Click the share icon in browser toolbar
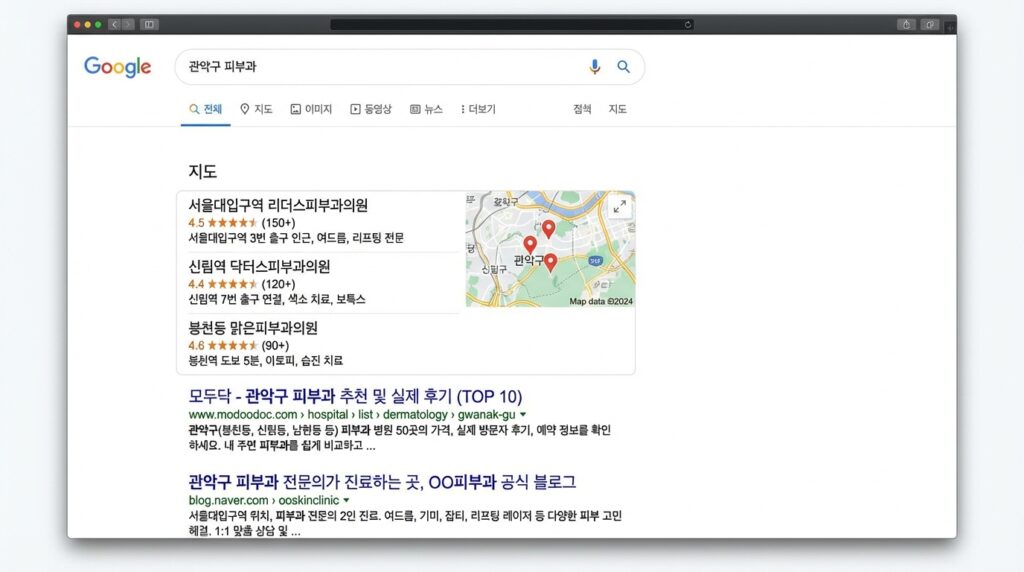Screen dimensions: 1024x572 [906, 25]
